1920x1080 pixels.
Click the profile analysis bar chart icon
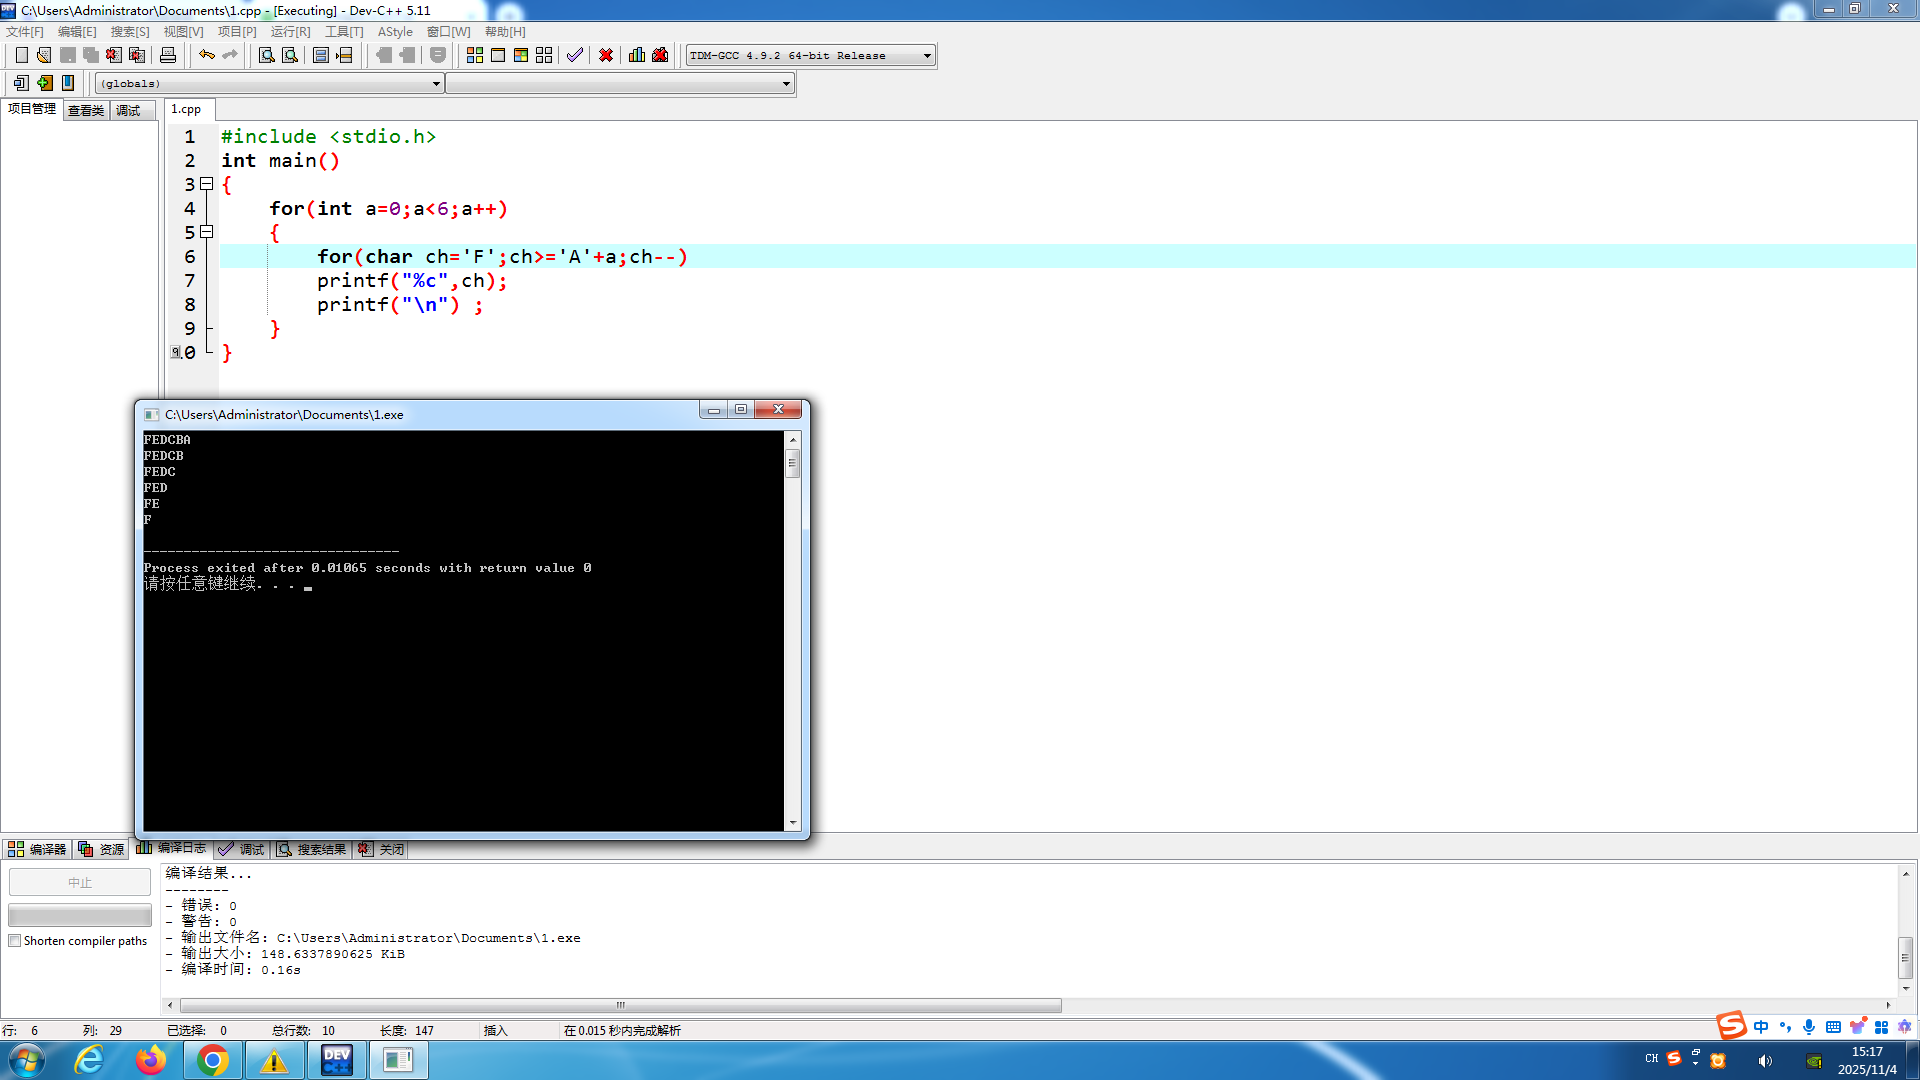point(637,55)
